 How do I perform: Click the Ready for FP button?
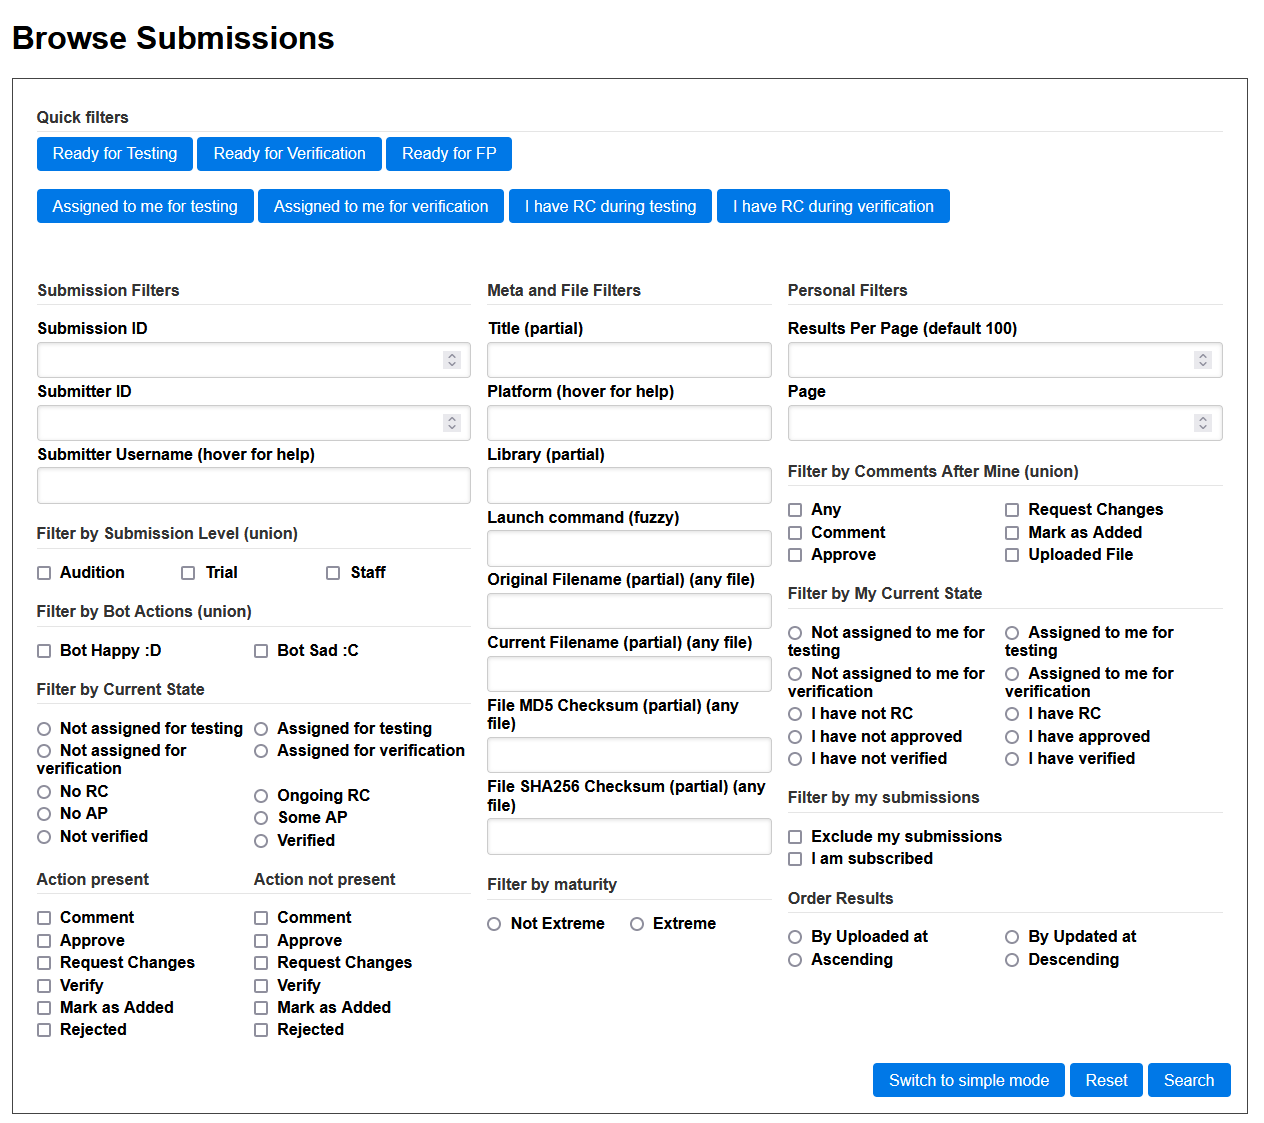click(449, 154)
